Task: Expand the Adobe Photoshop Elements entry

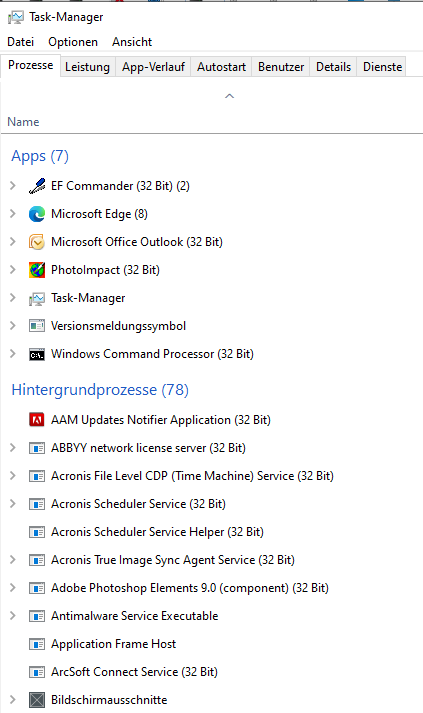Action: (x=13, y=587)
